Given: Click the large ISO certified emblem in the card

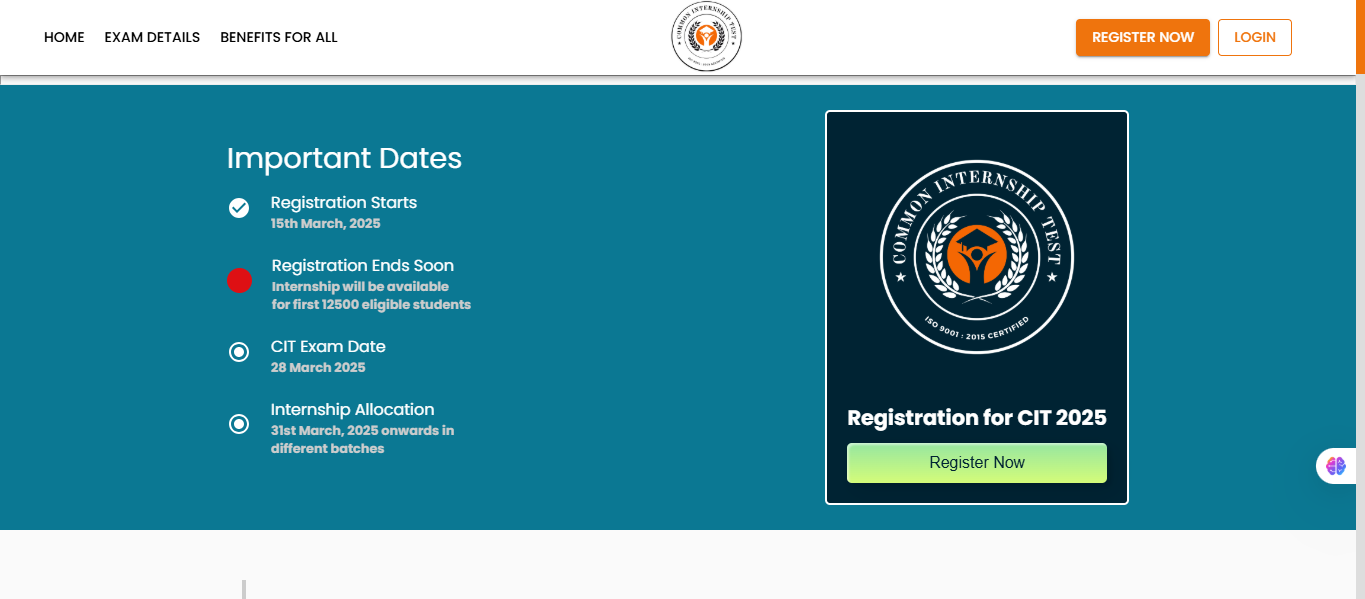Looking at the screenshot, I should tap(976, 257).
